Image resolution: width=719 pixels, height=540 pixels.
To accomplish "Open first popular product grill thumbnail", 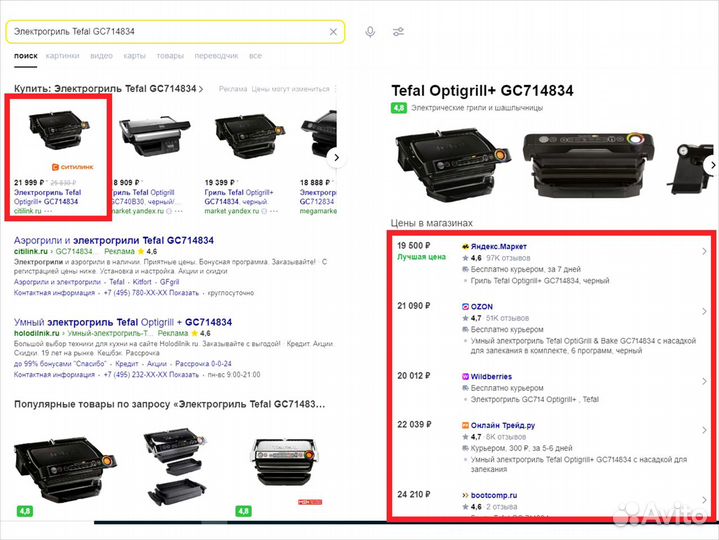I will [64, 470].
